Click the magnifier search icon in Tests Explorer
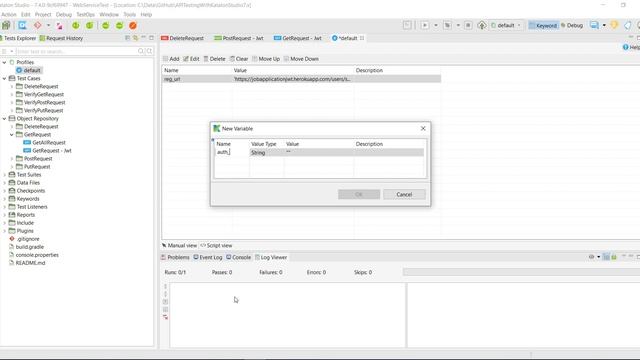Viewport: 640px width, 360px height. pyautogui.click(x=141, y=51)
